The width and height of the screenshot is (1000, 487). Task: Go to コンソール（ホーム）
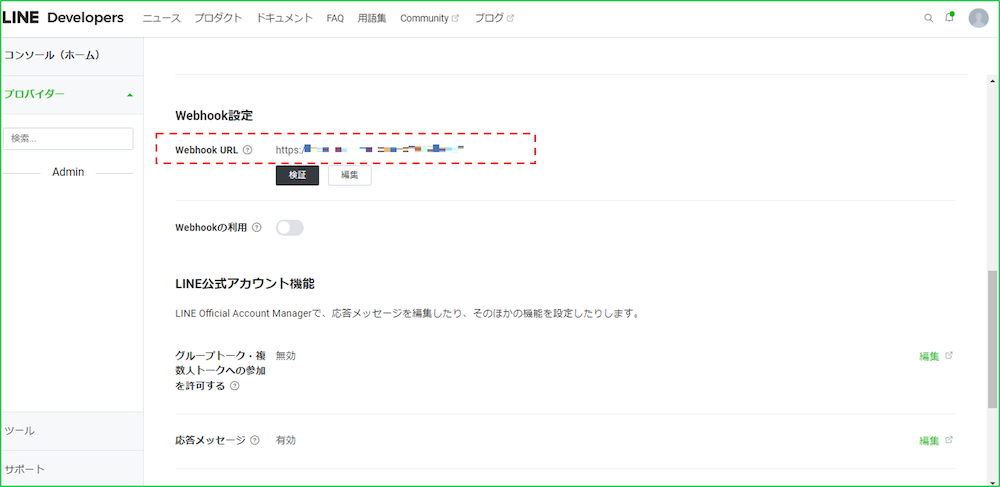[53, 55]
